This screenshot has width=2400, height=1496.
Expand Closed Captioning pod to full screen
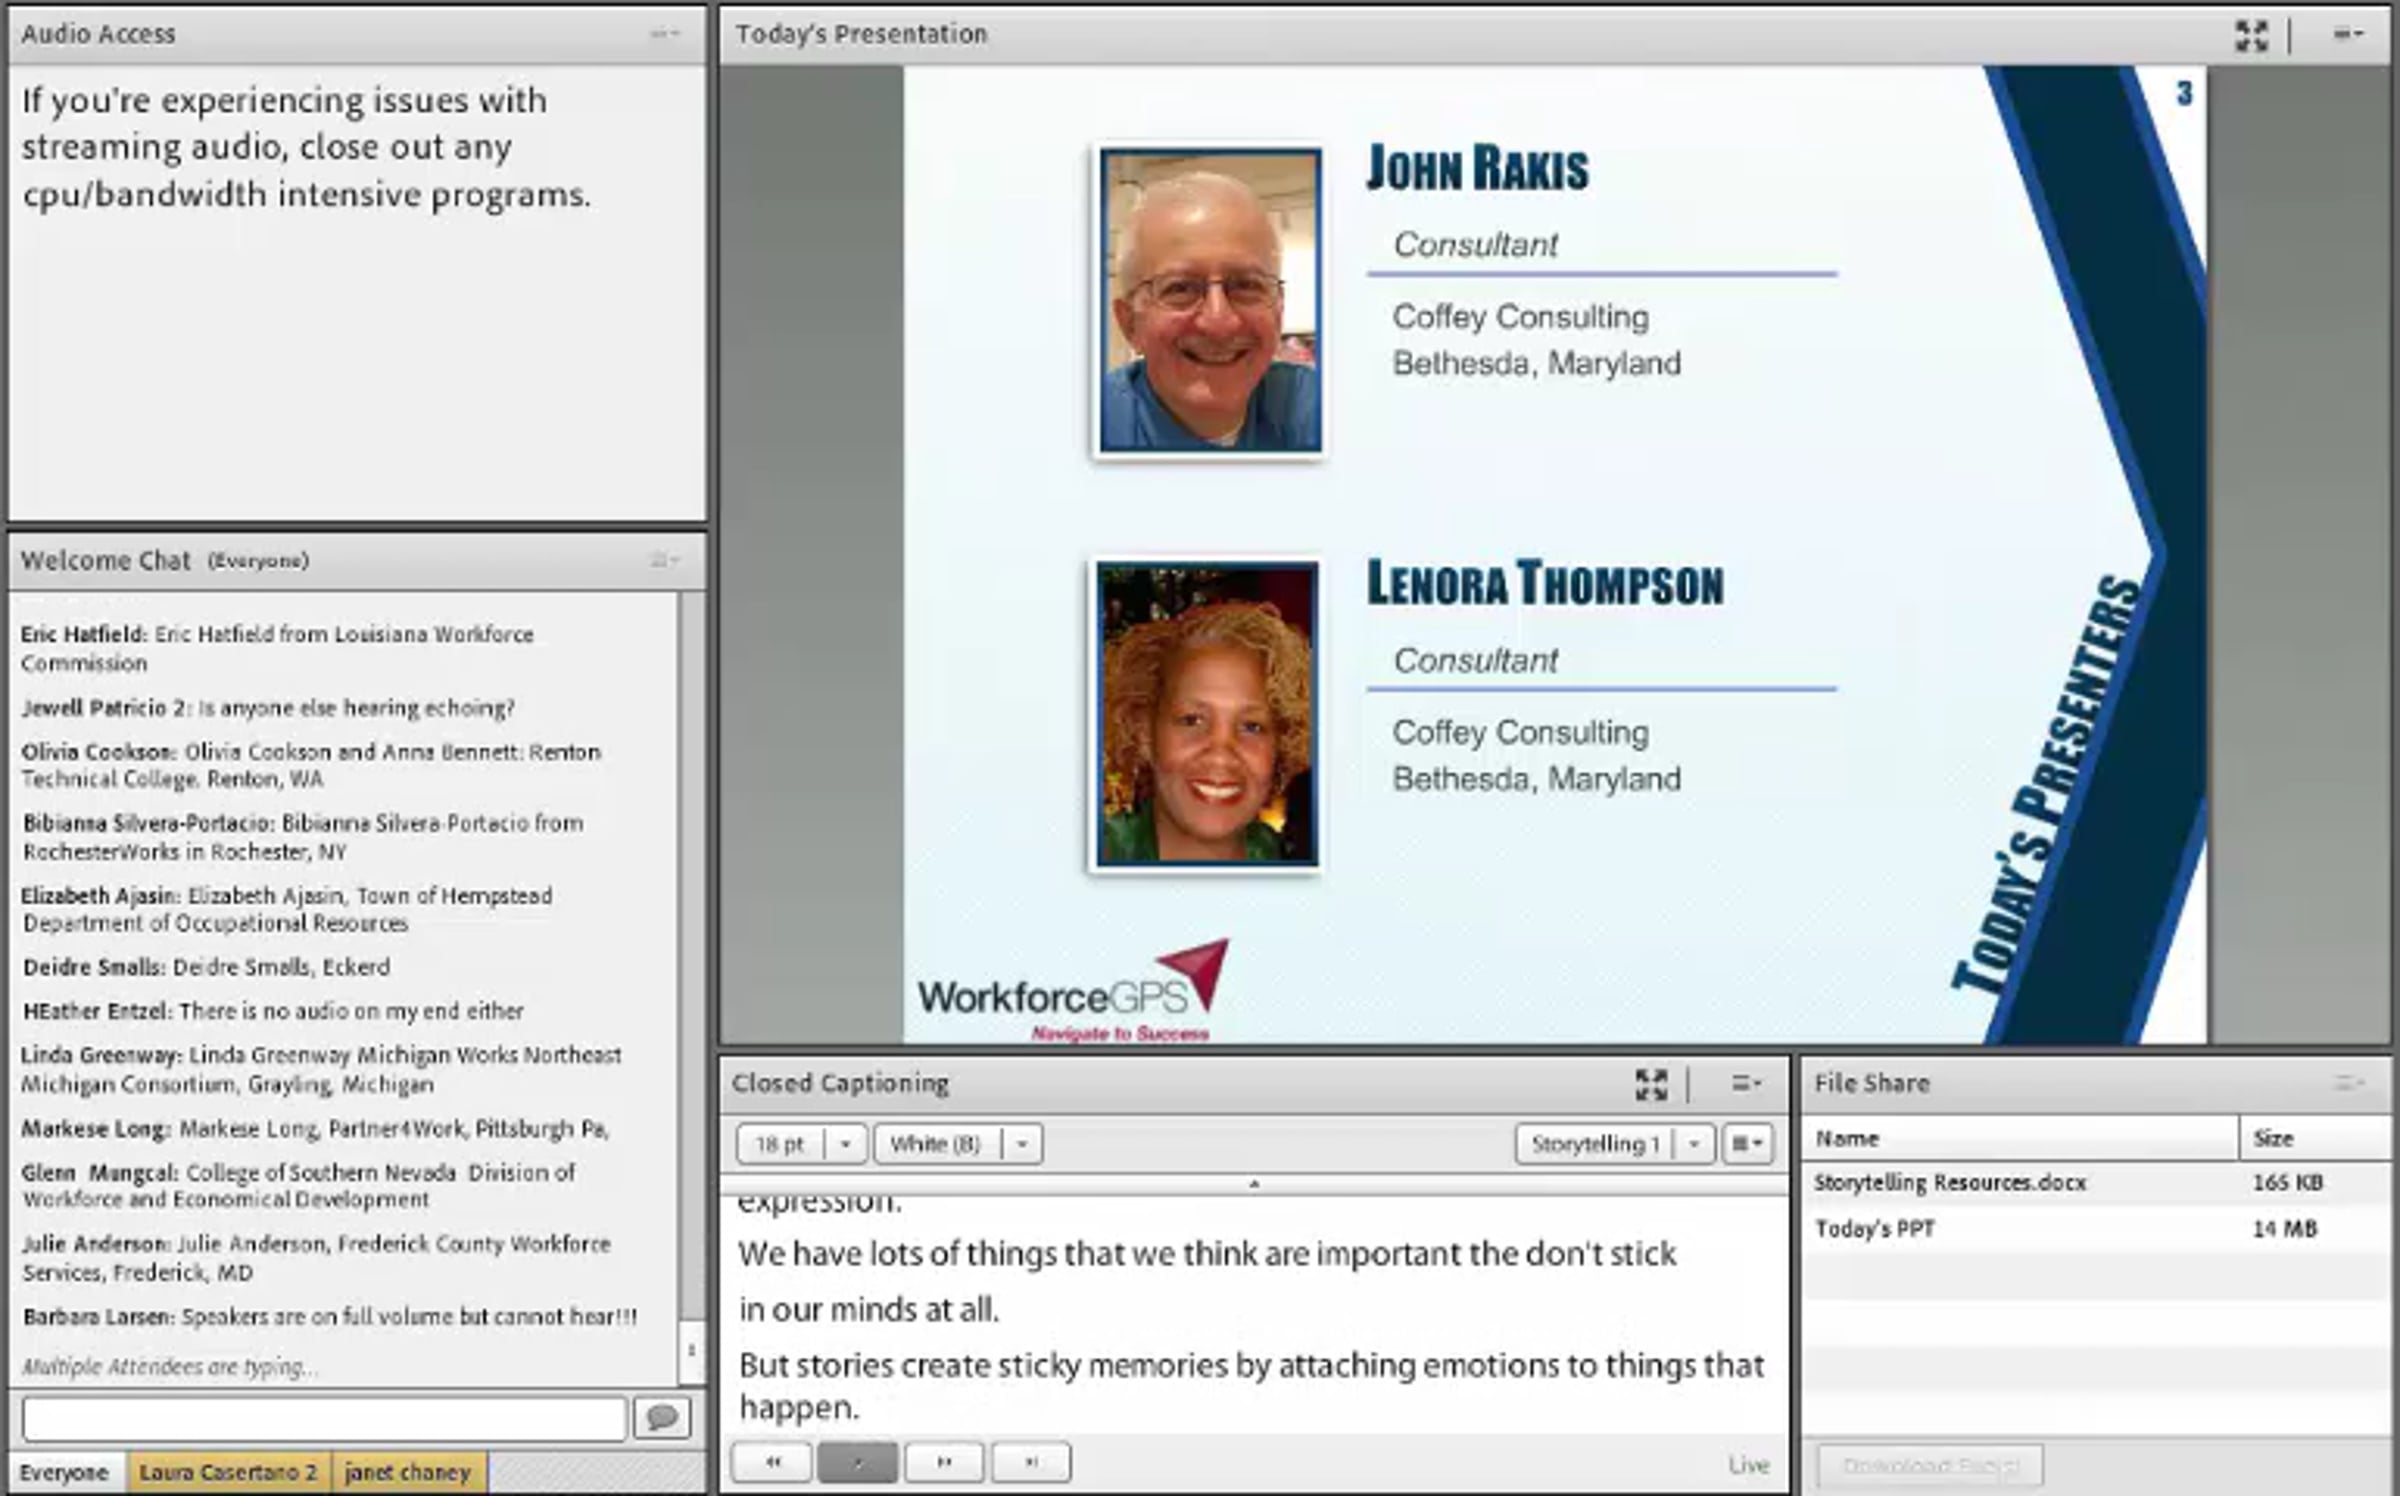tap(1651, 1084)
